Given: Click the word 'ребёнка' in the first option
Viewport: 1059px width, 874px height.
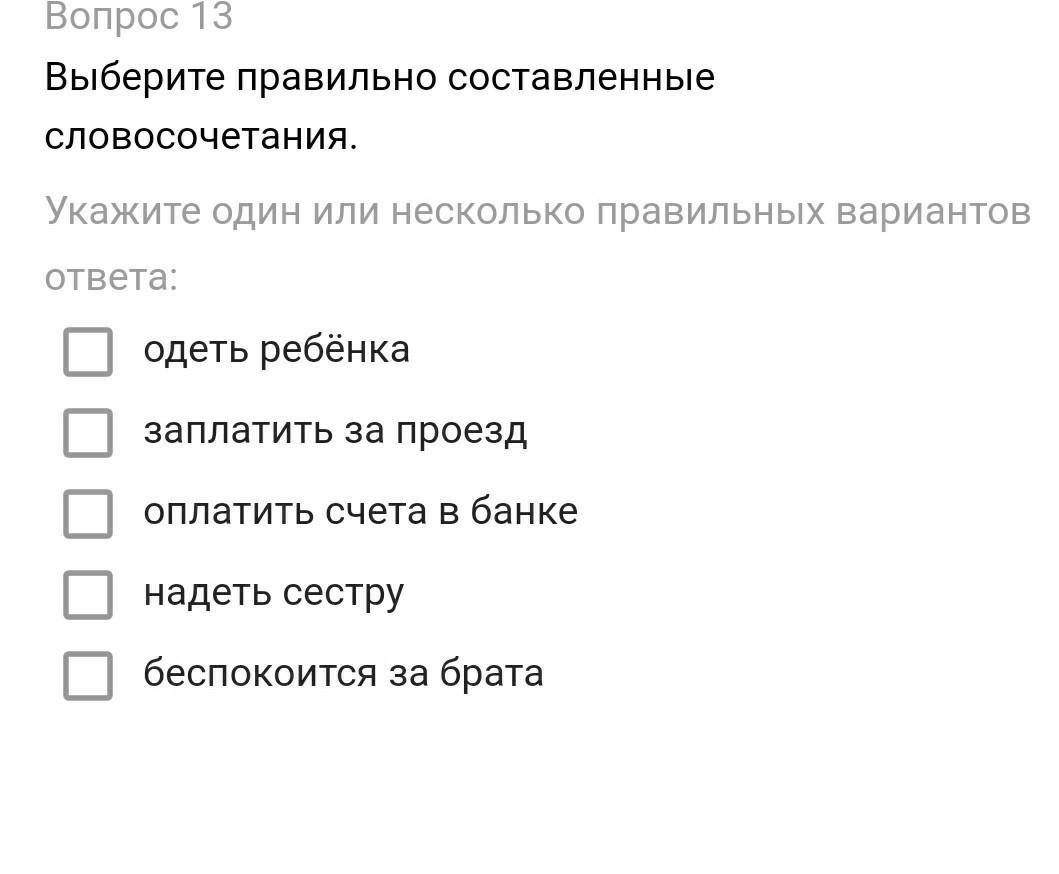Looking at the screenshot, I should 334,350.
